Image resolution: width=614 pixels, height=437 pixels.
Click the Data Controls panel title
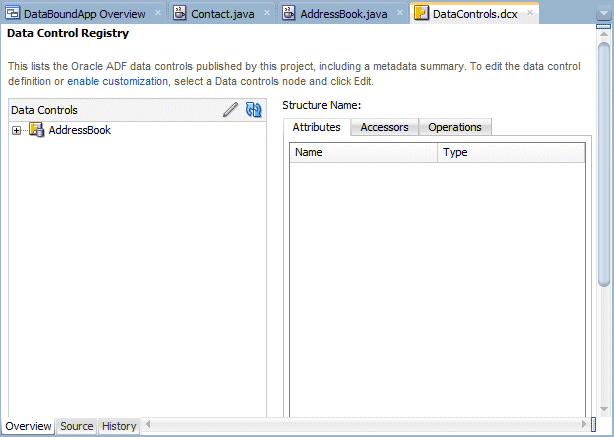click(x=44, y=110)
